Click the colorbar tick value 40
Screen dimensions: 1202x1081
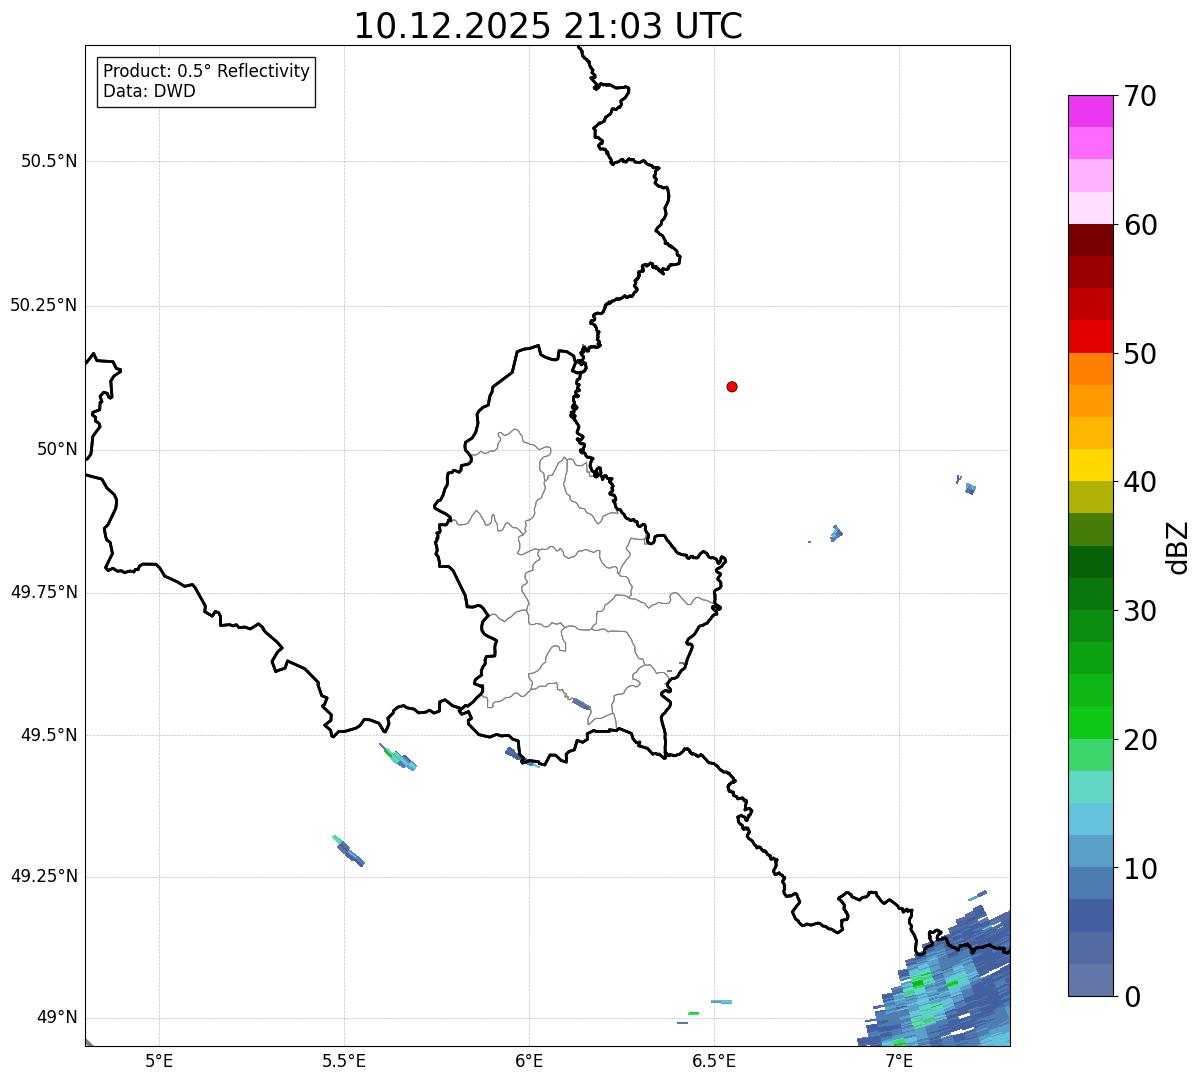[x=1140, y=482]
